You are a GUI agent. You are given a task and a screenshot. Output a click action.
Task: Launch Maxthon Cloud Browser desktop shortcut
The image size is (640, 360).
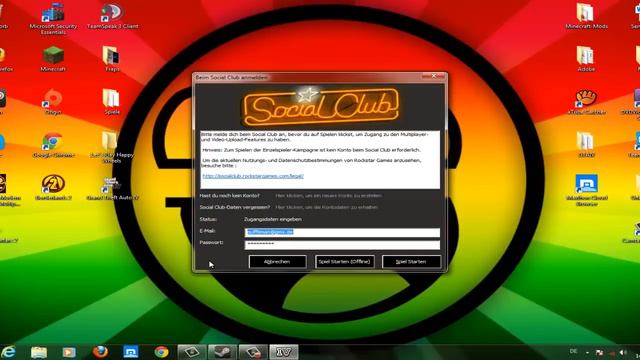(587, 191)
